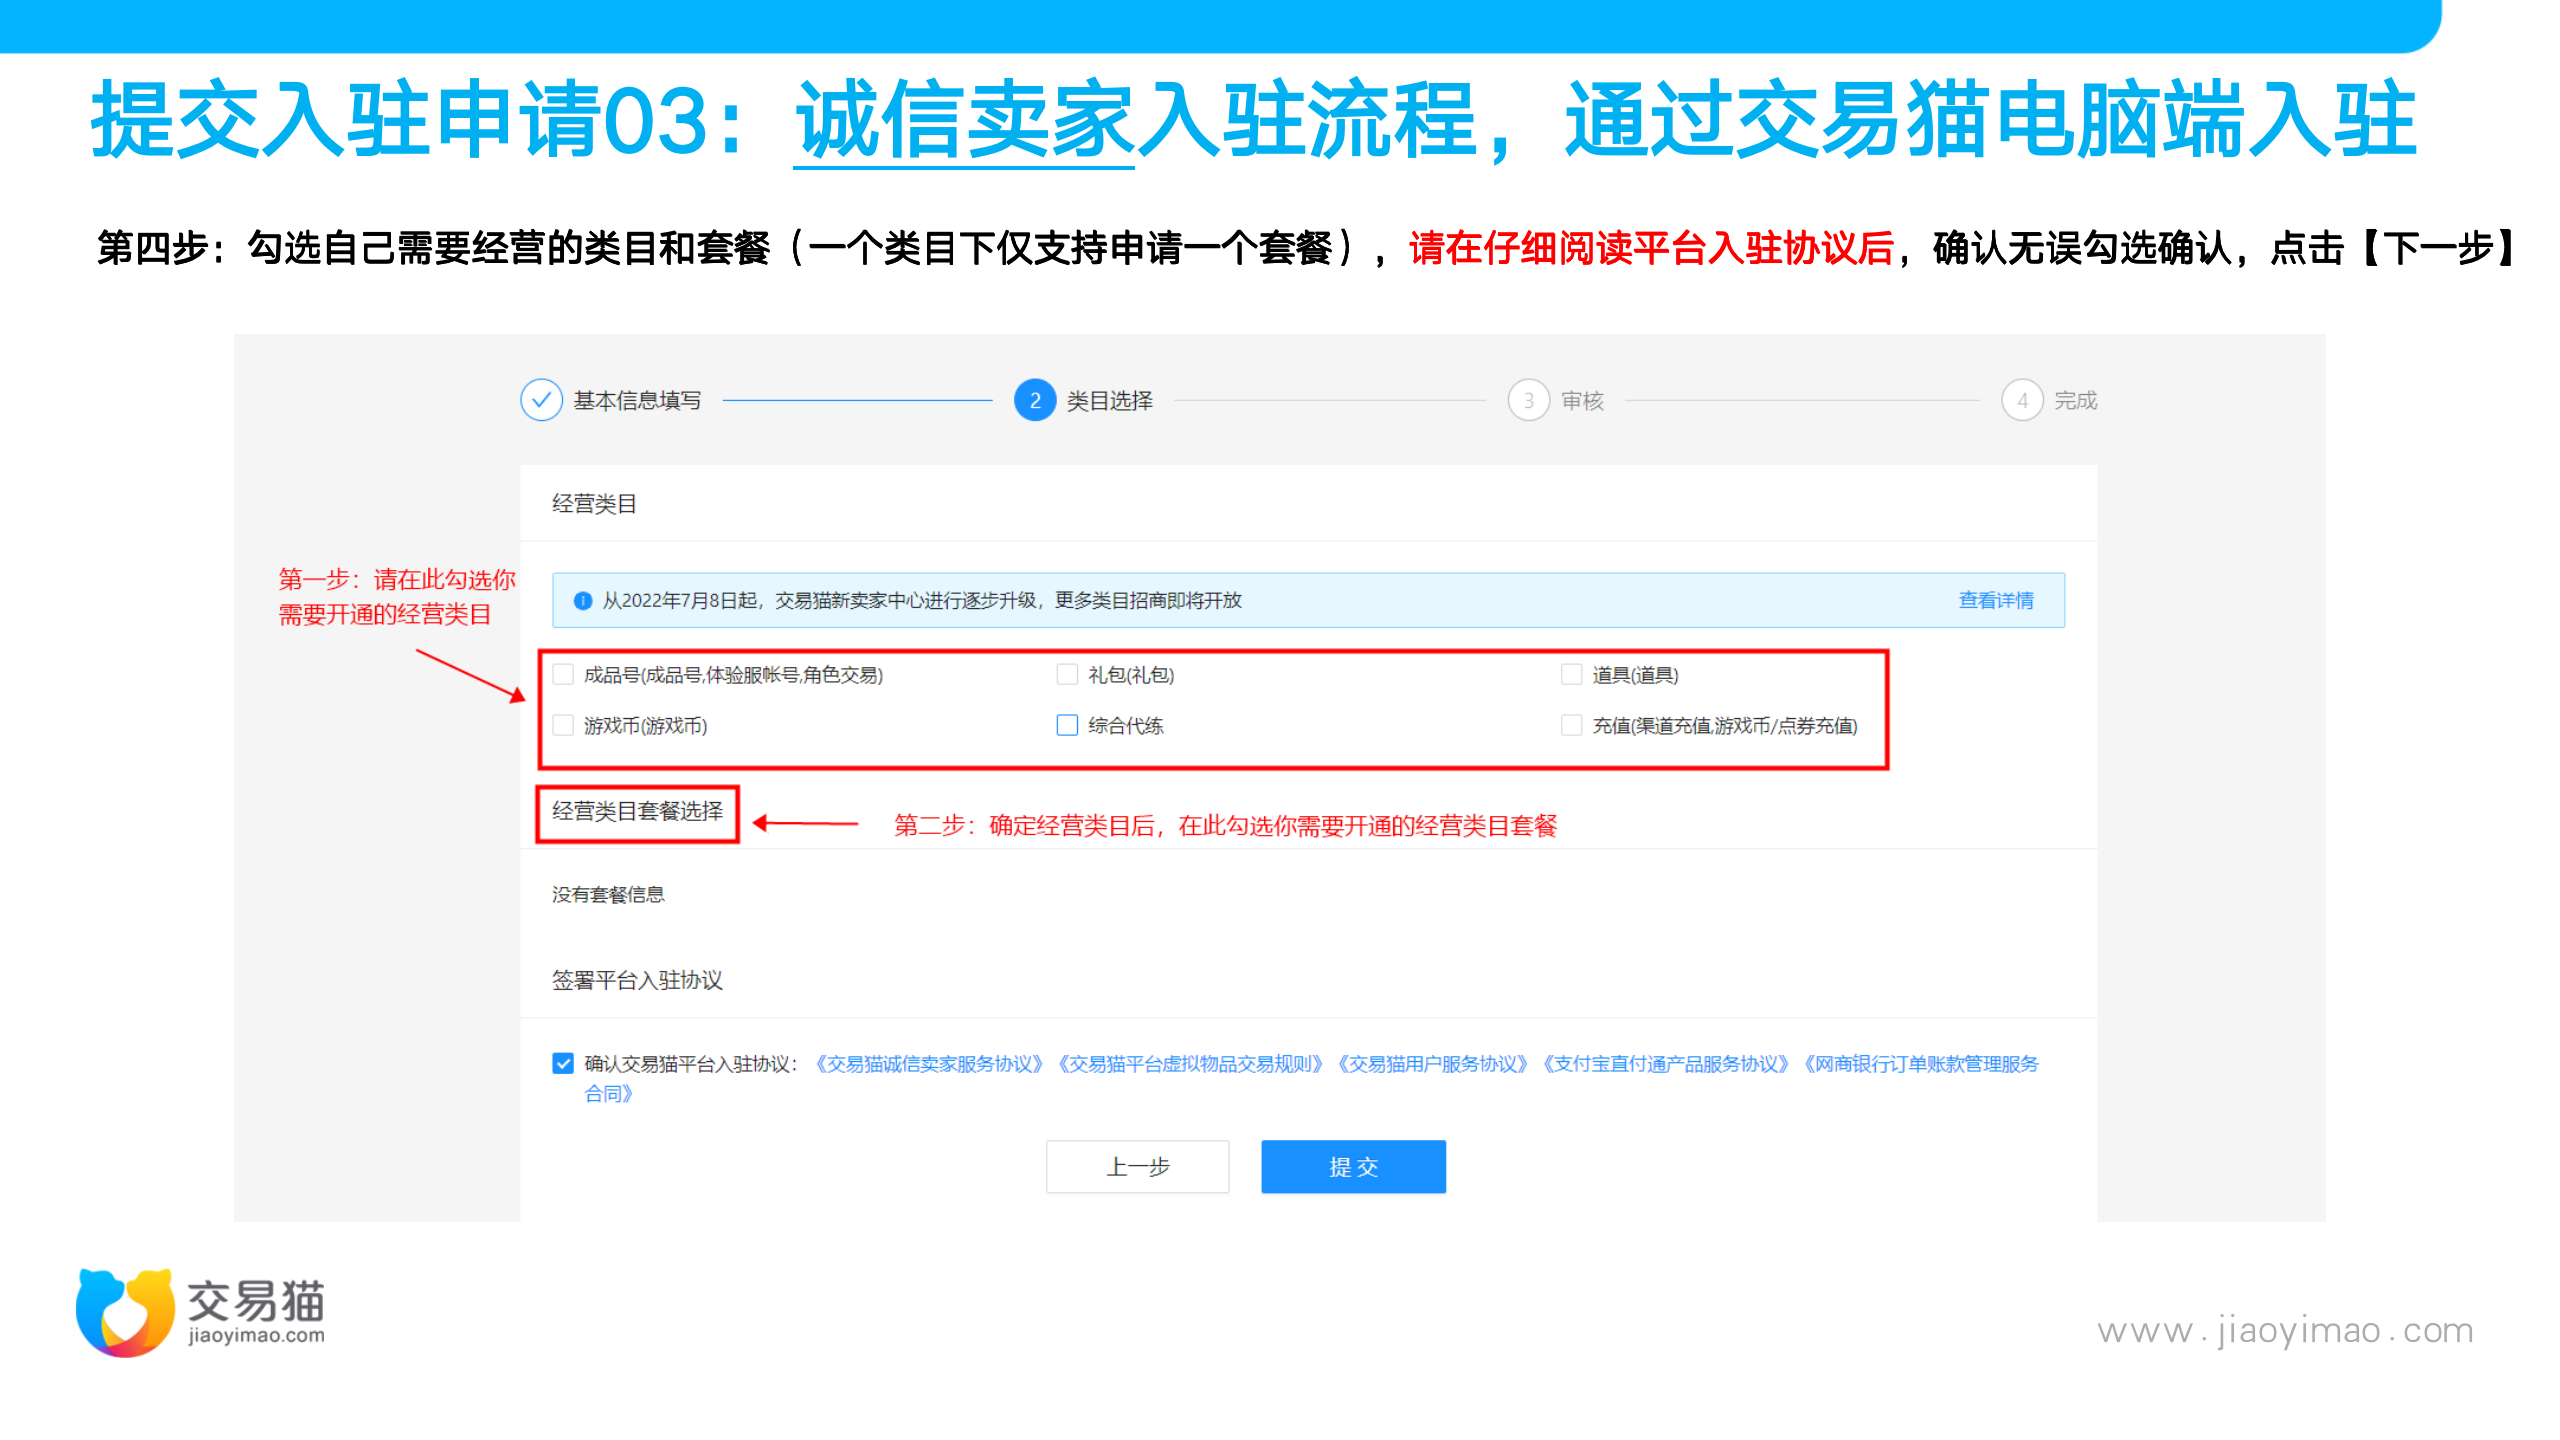The height and width of the screenshot is (1440, 2560).
Task: Click the step 3 circle for 审核
Action: [1528, 400]
